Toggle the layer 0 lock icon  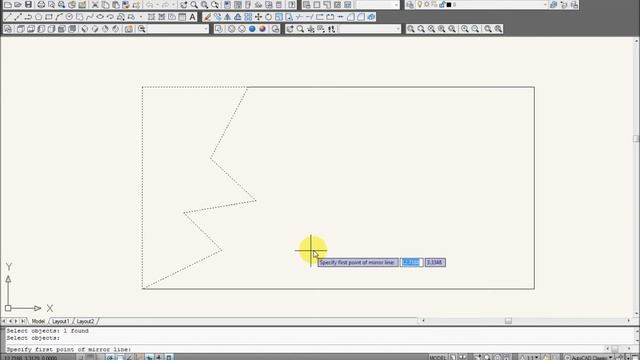442,5
